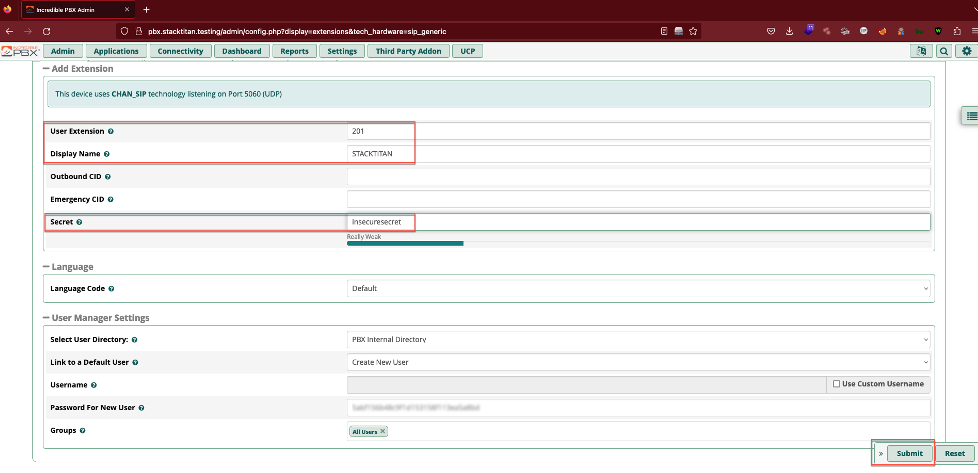Focus the Emergency CID field
Screen dimensions: 978x473
[639, 199]
